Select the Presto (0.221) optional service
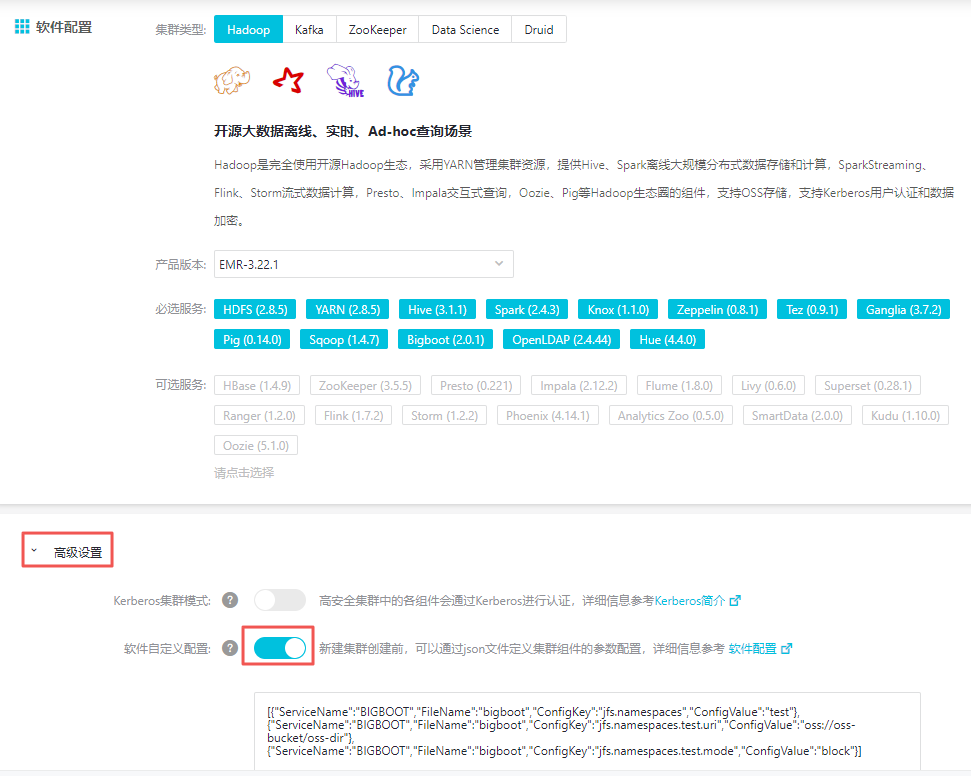The image size is (971, 776). coord(475,385)
